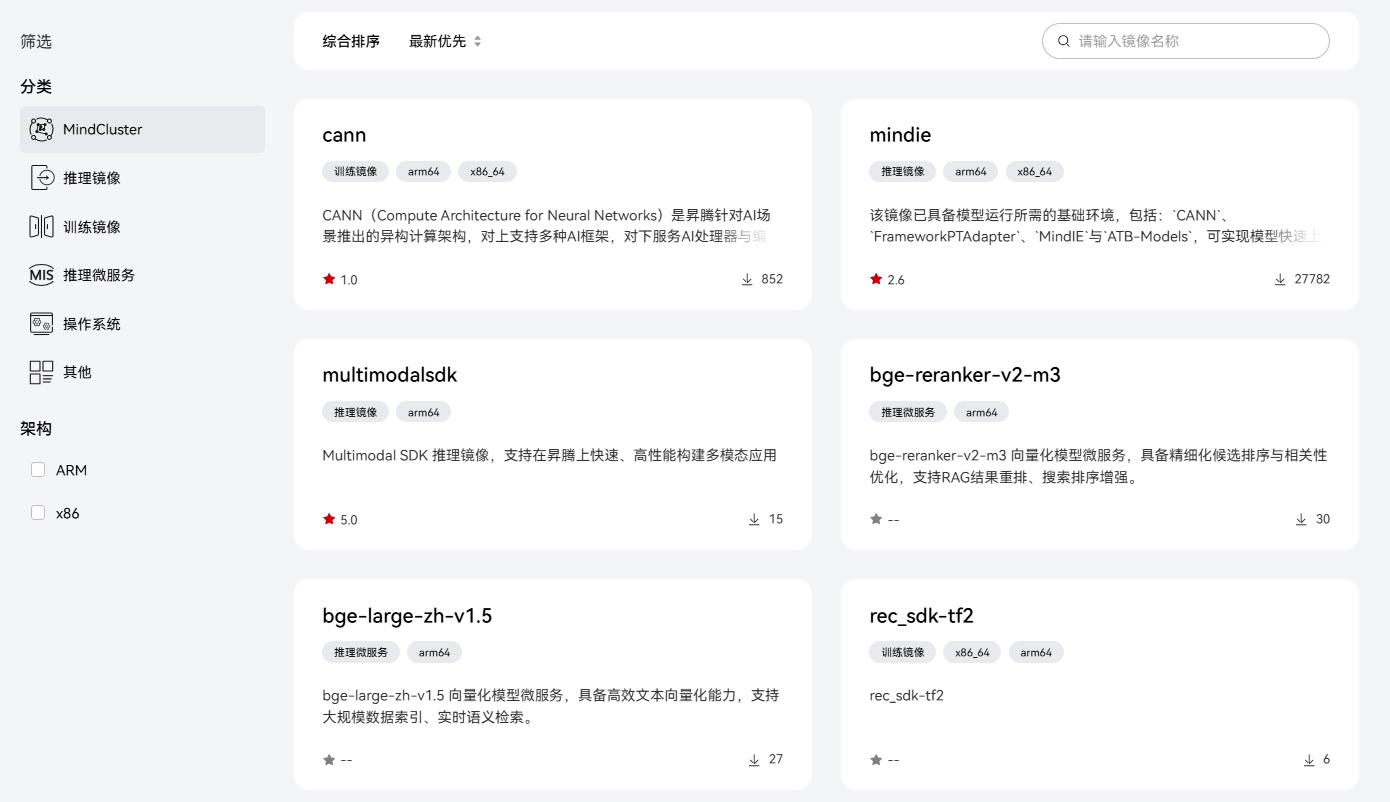Click the gray star on bge-large-zh-v1.5 card
This screenshot has height=802, width=1390.
[329, 760]
